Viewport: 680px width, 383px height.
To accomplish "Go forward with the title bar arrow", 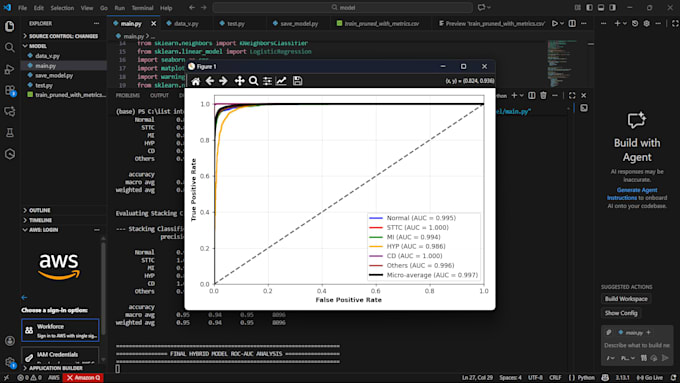I will pyautogui.click(x=204, y=7).
